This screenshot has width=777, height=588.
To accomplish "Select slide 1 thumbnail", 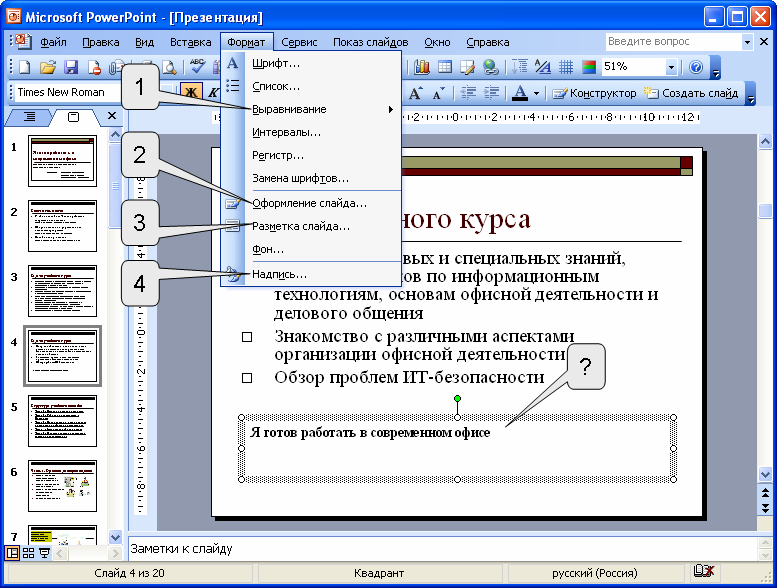I will (62, 161).
